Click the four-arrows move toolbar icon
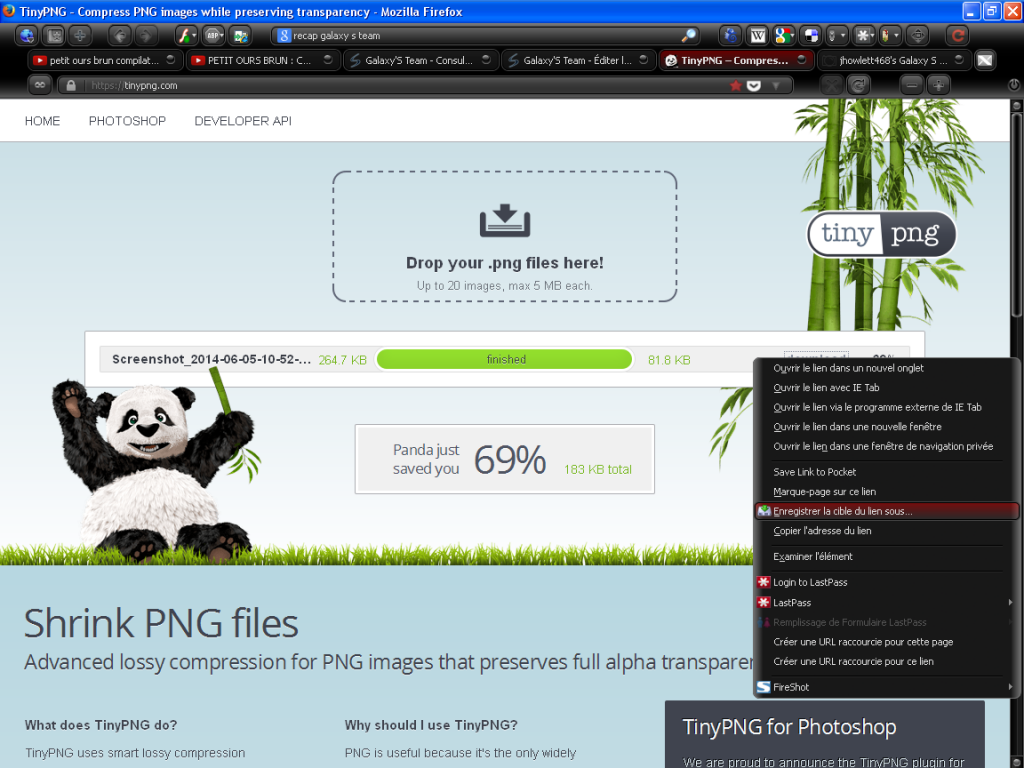Screen dimensions: 1024x768 point(918,36)
